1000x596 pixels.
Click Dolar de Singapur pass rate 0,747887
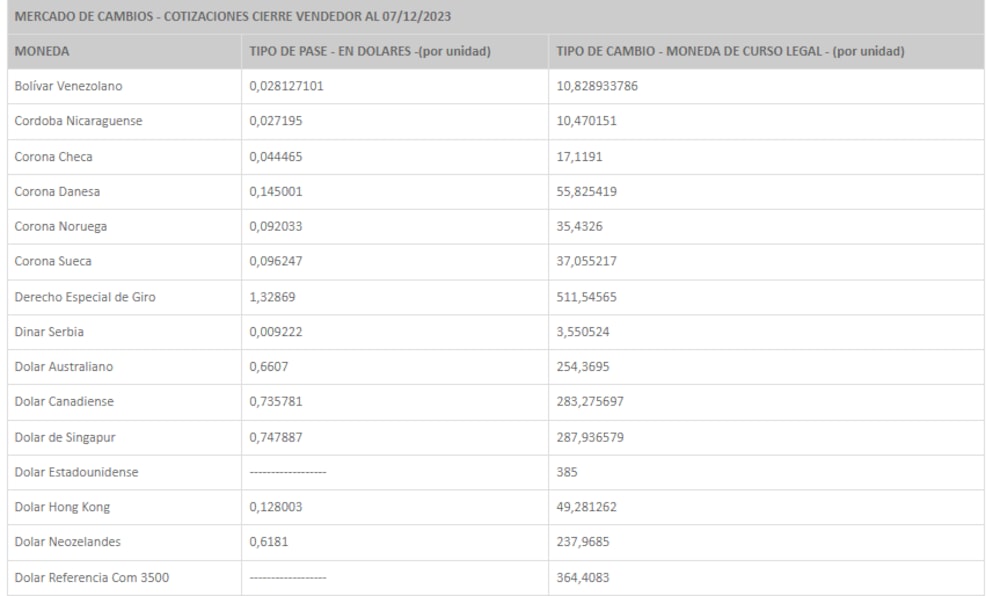(x=275, y=436)
